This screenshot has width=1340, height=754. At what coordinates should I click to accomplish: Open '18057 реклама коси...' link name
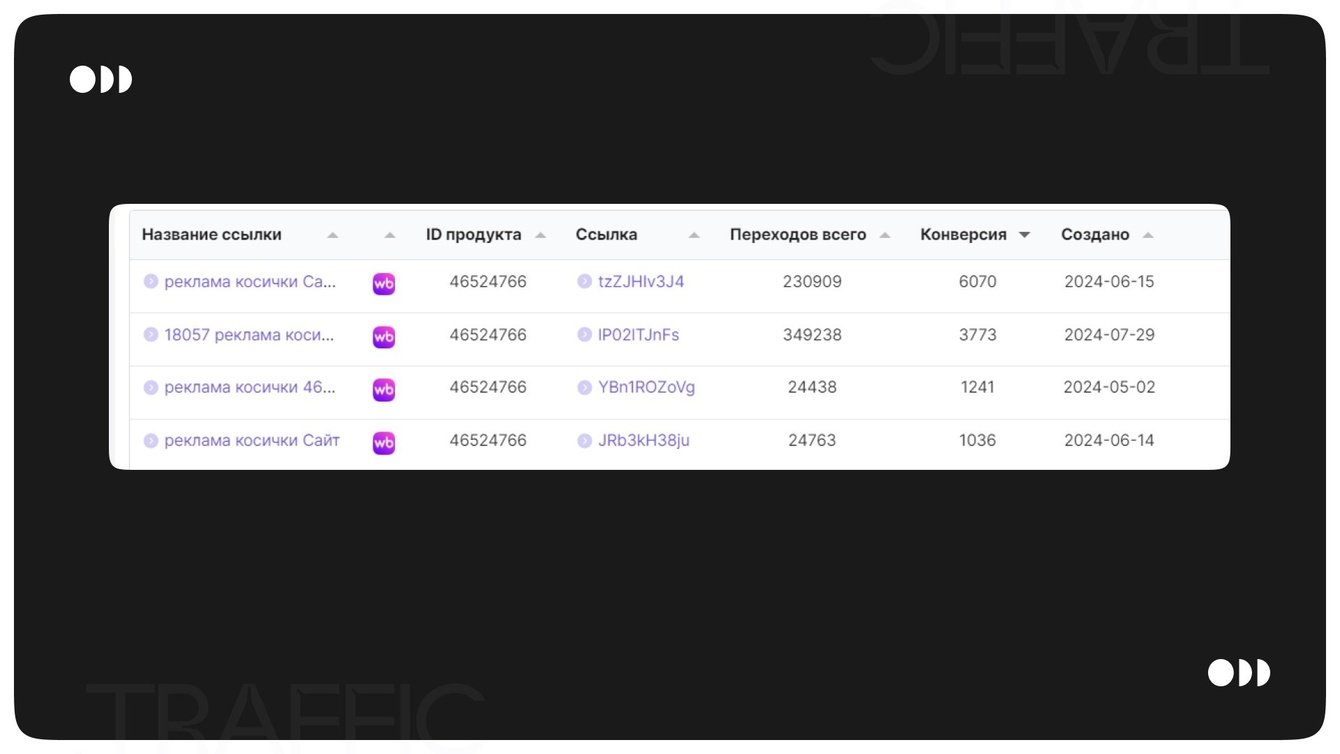click(x=249, y=335)
